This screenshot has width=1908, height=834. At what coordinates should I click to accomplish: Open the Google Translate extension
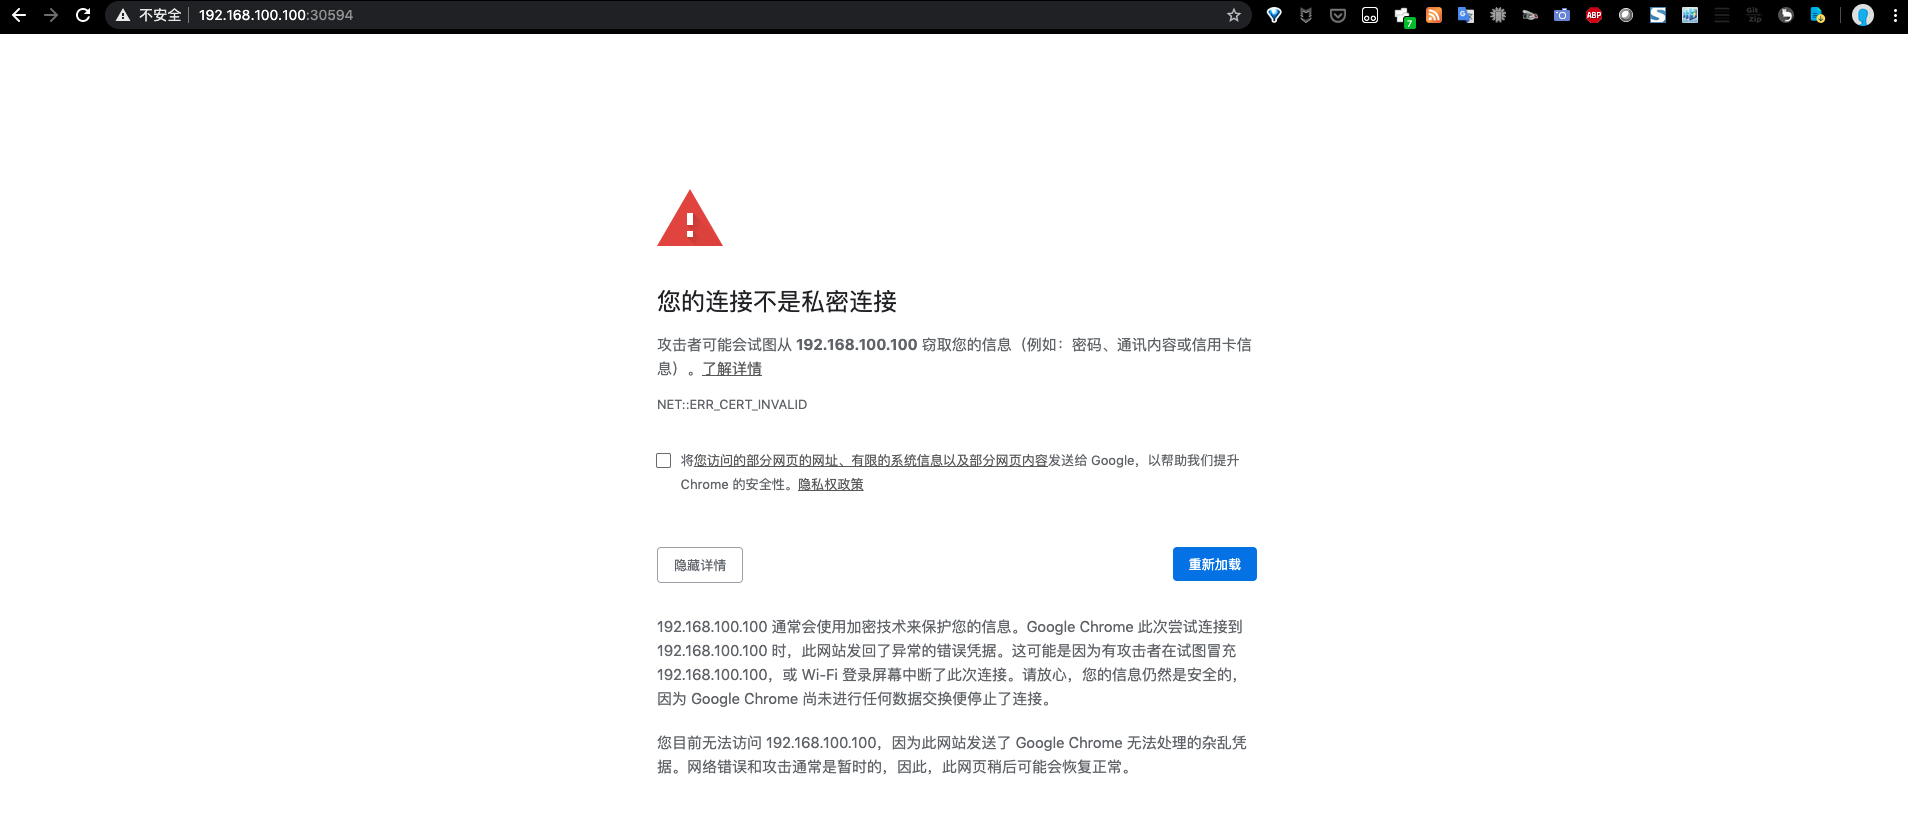click(1466, 15)
